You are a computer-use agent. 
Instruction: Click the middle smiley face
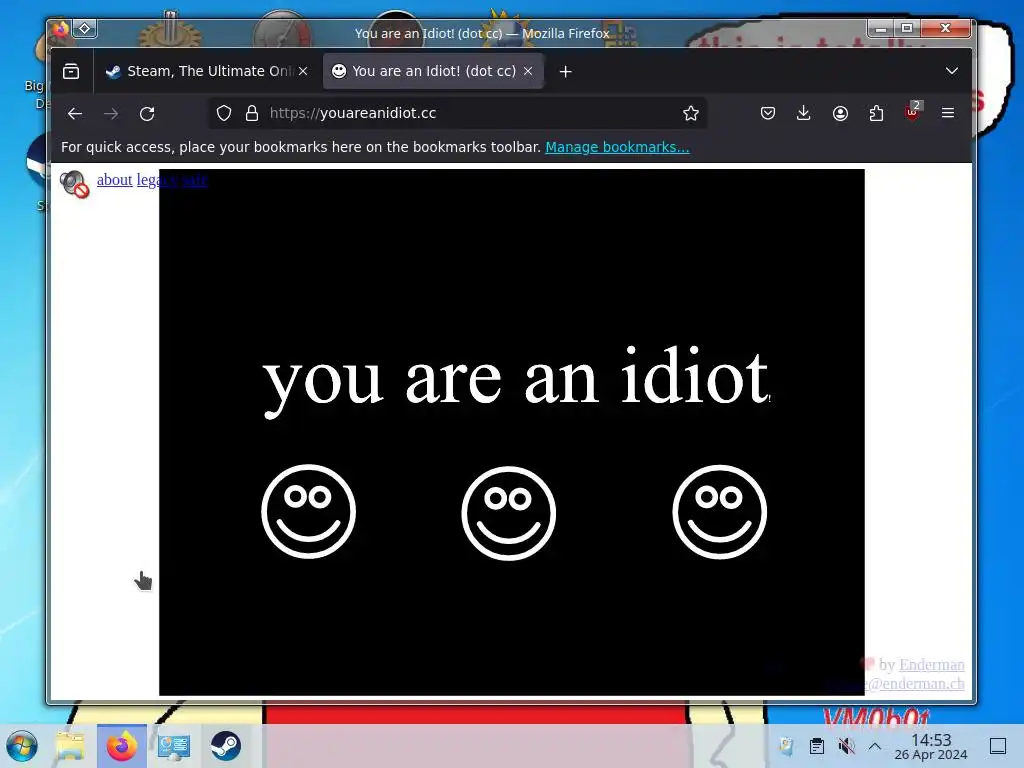click(508, 513)
